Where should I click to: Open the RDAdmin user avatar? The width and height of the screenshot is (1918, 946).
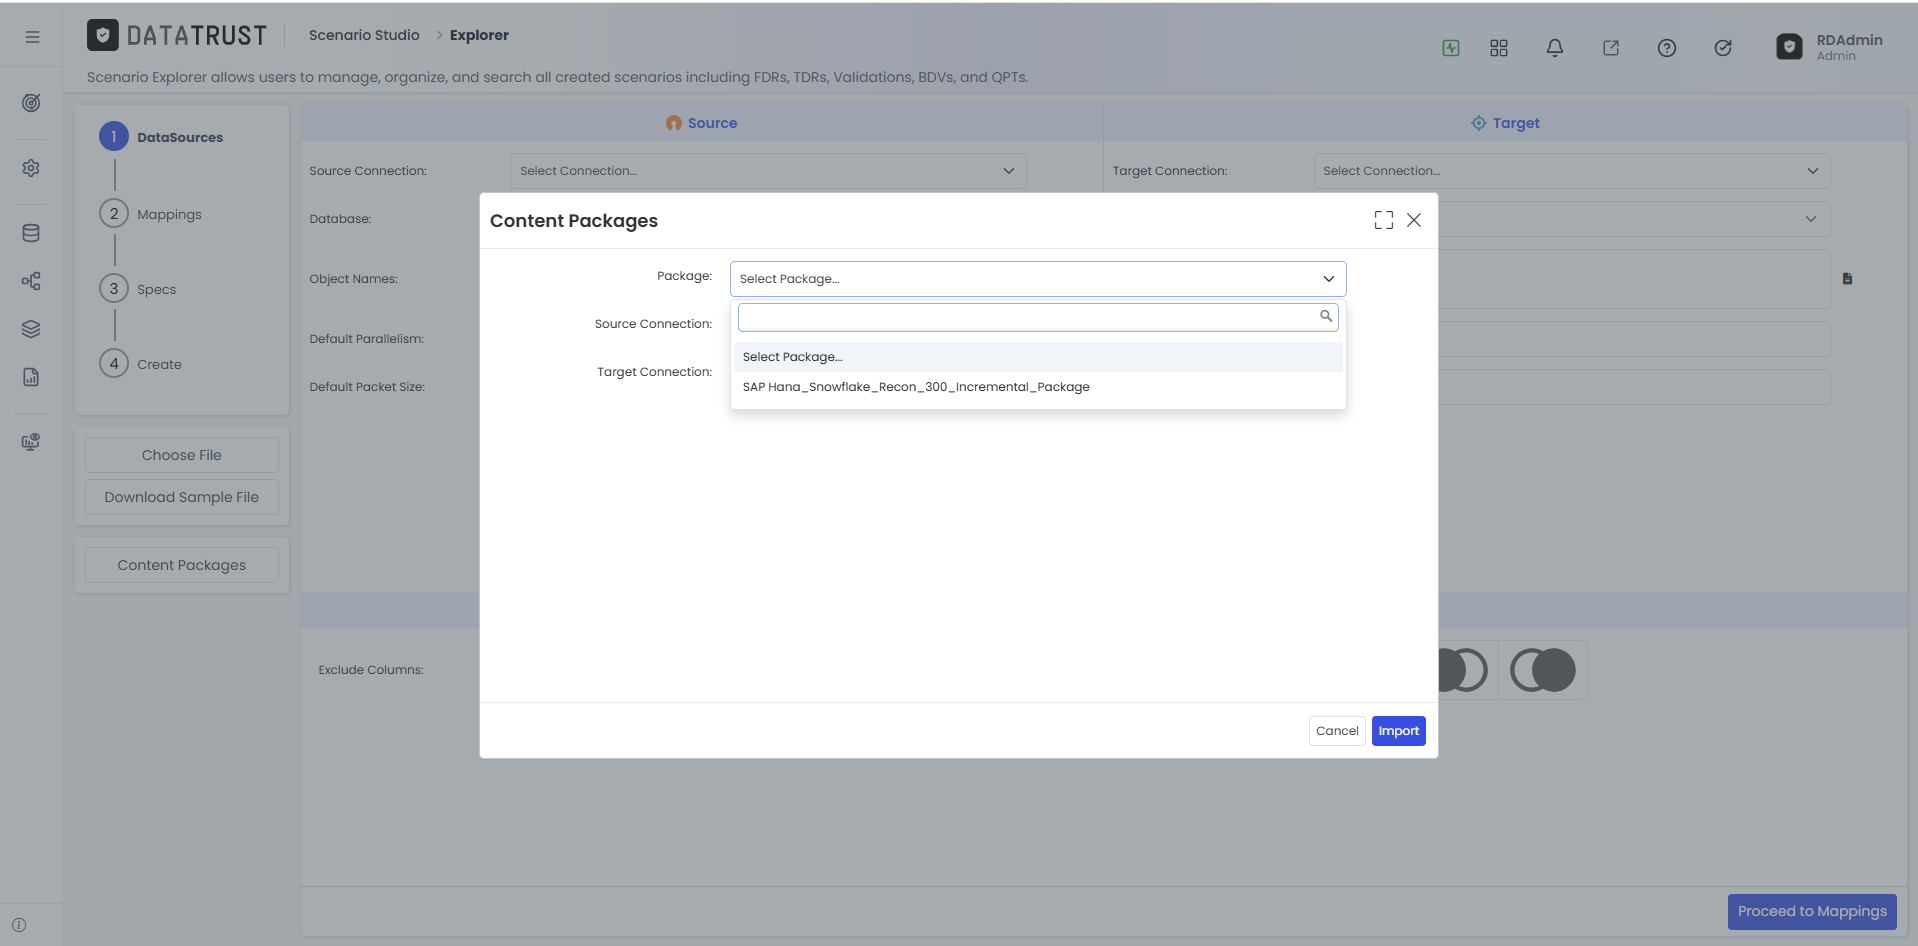click(x=1789, y=47)
